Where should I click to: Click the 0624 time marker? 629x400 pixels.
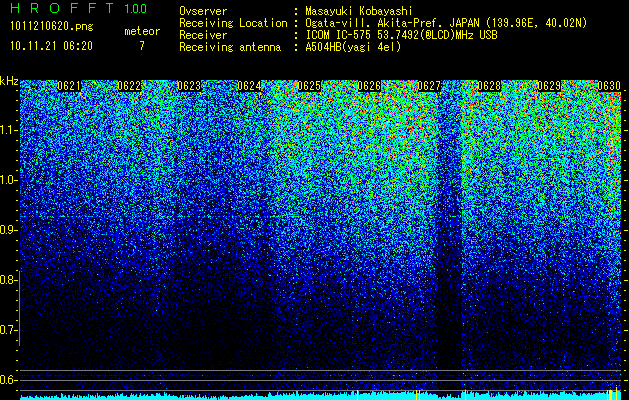click(249, 86)
